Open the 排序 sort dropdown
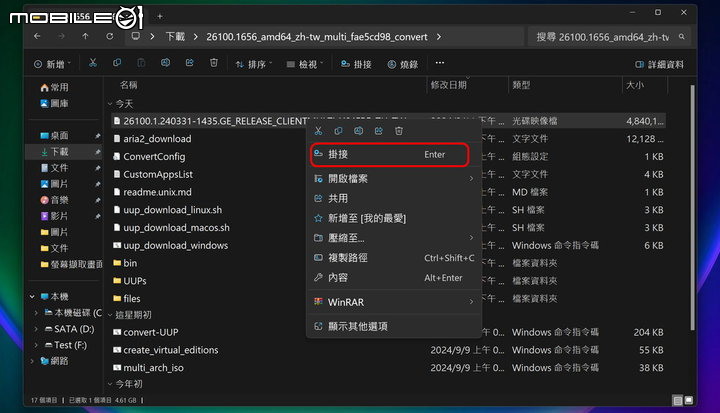720x413 pixels. tap(253, 64)
